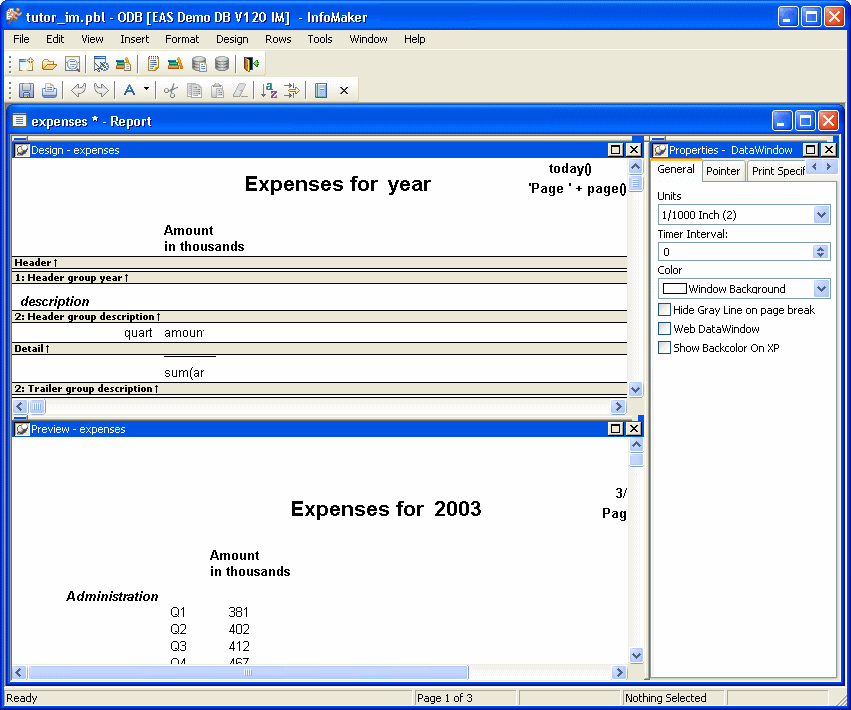Open the control type dropdown beside A

(147, 89)
